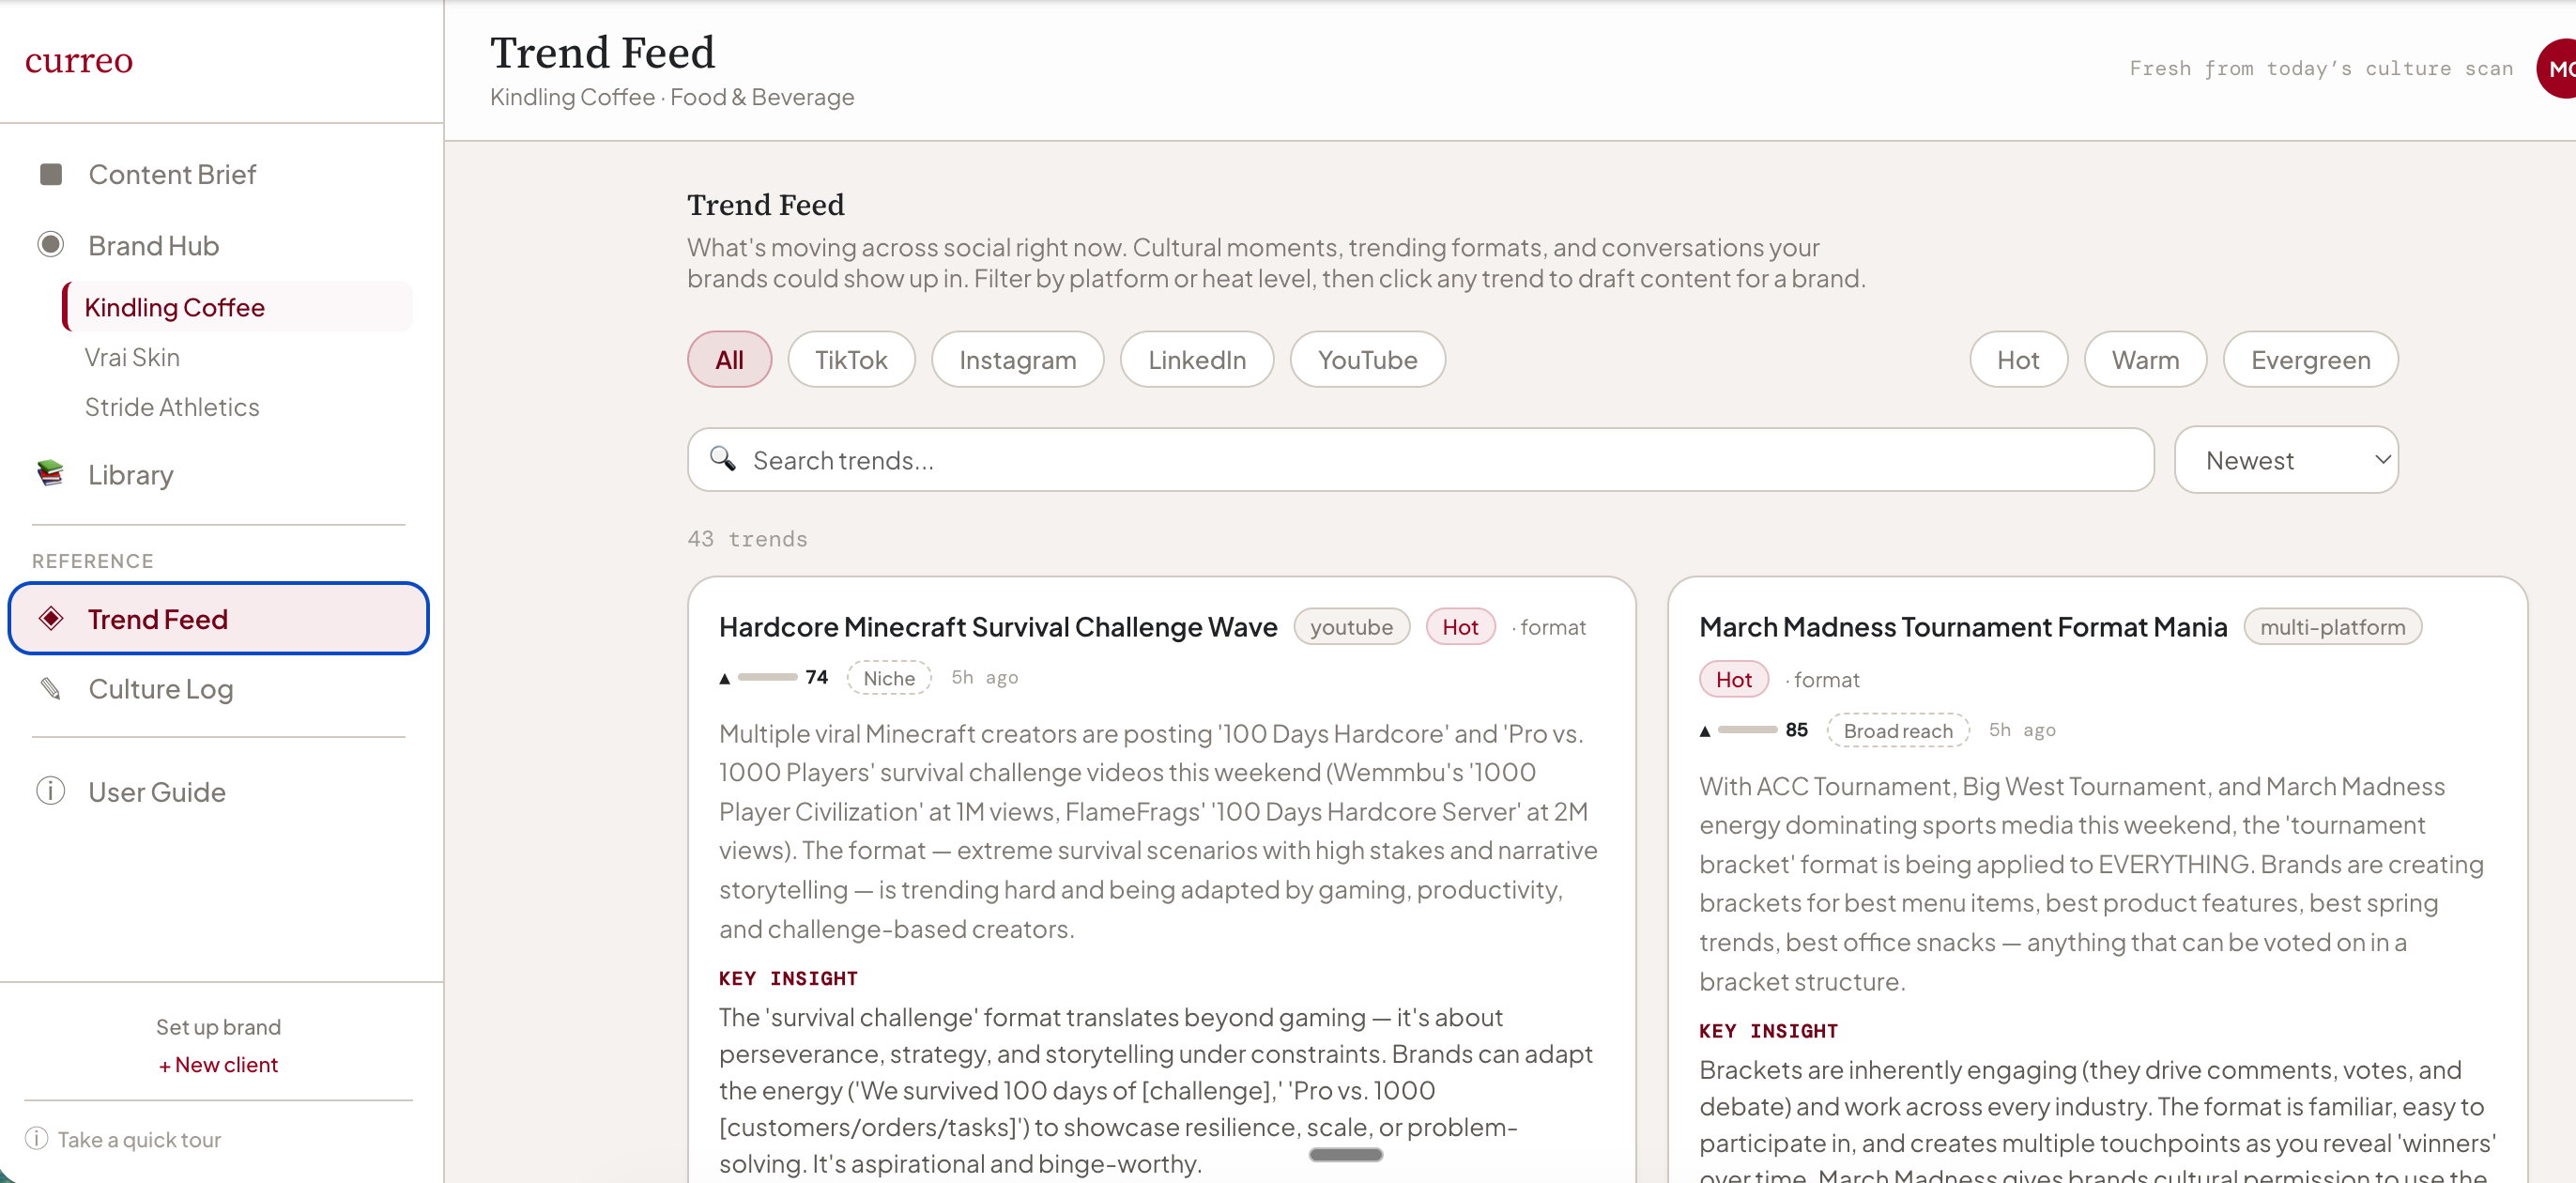The width and height of the screenshot is (2576, 1183).
Task: Open the User Guide
Action: [x=156, y=791]
